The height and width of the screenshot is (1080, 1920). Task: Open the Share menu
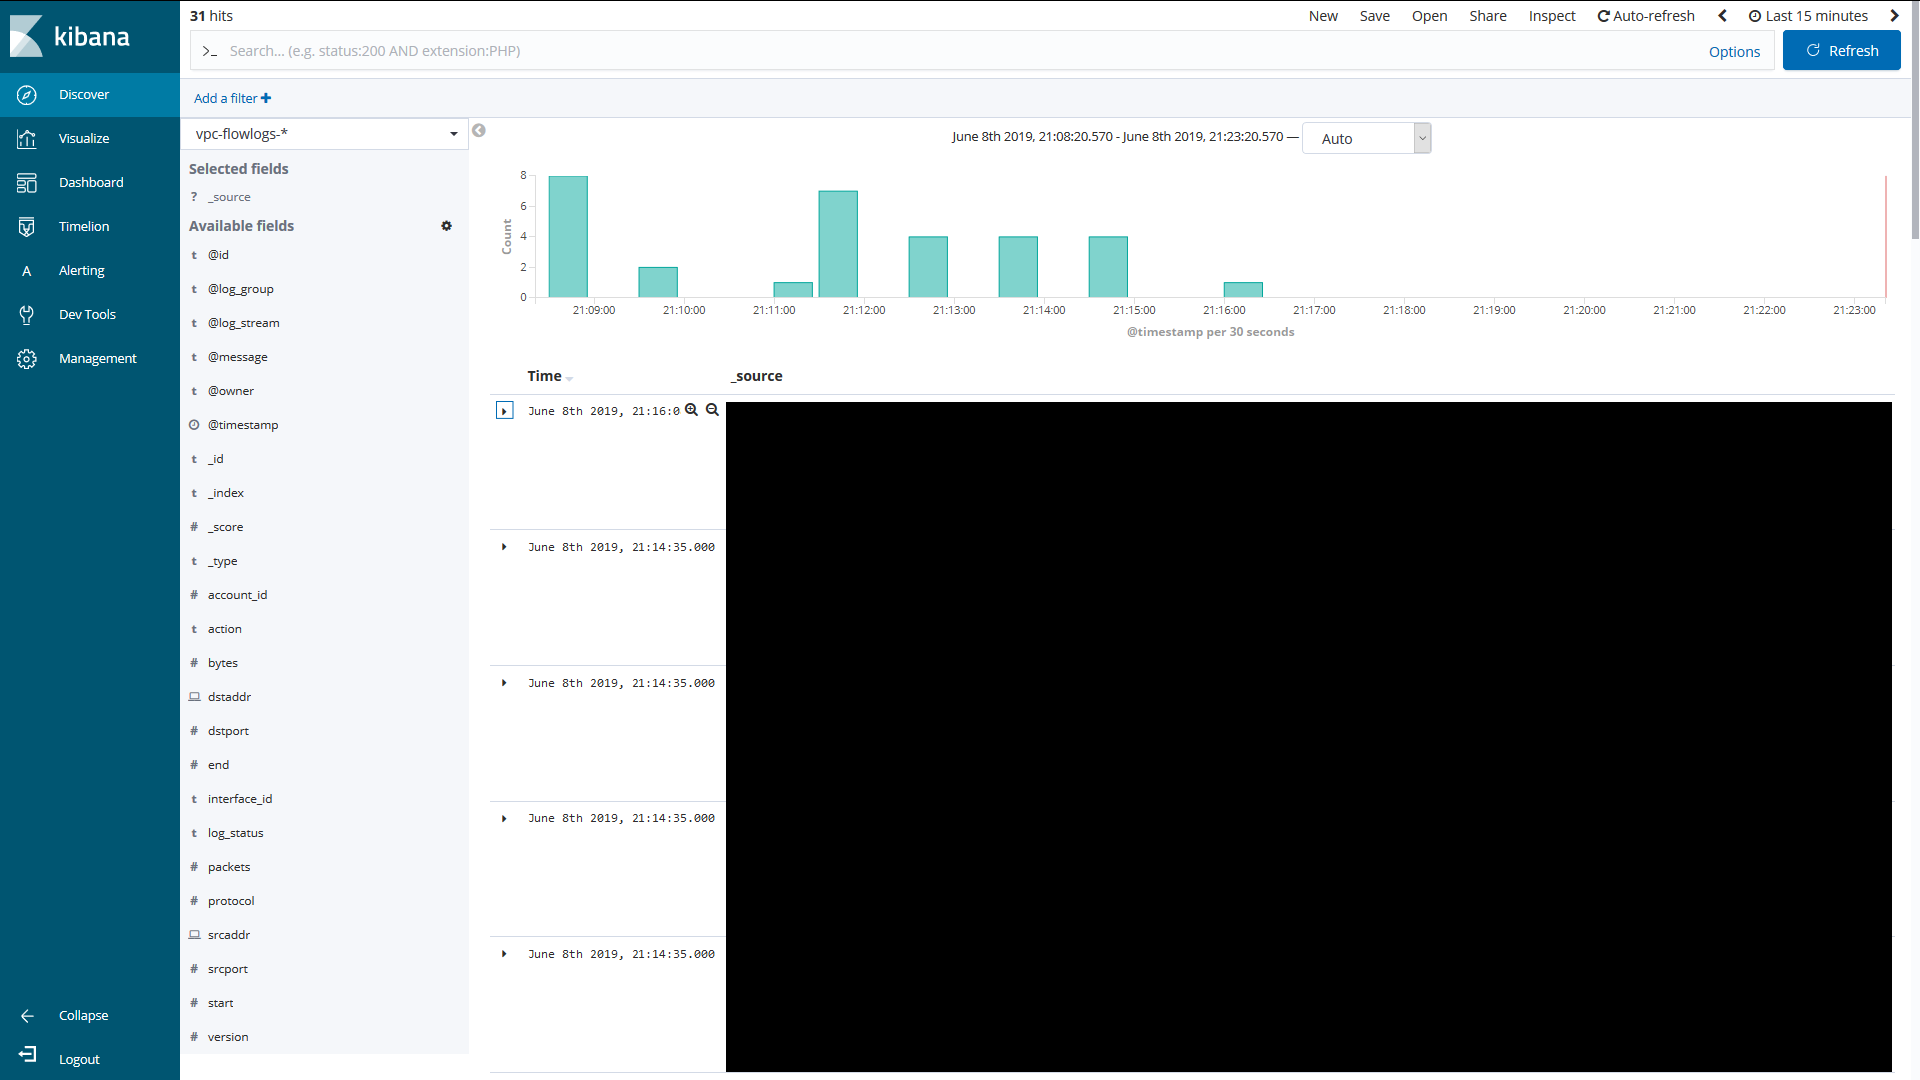pos(1487,16)
